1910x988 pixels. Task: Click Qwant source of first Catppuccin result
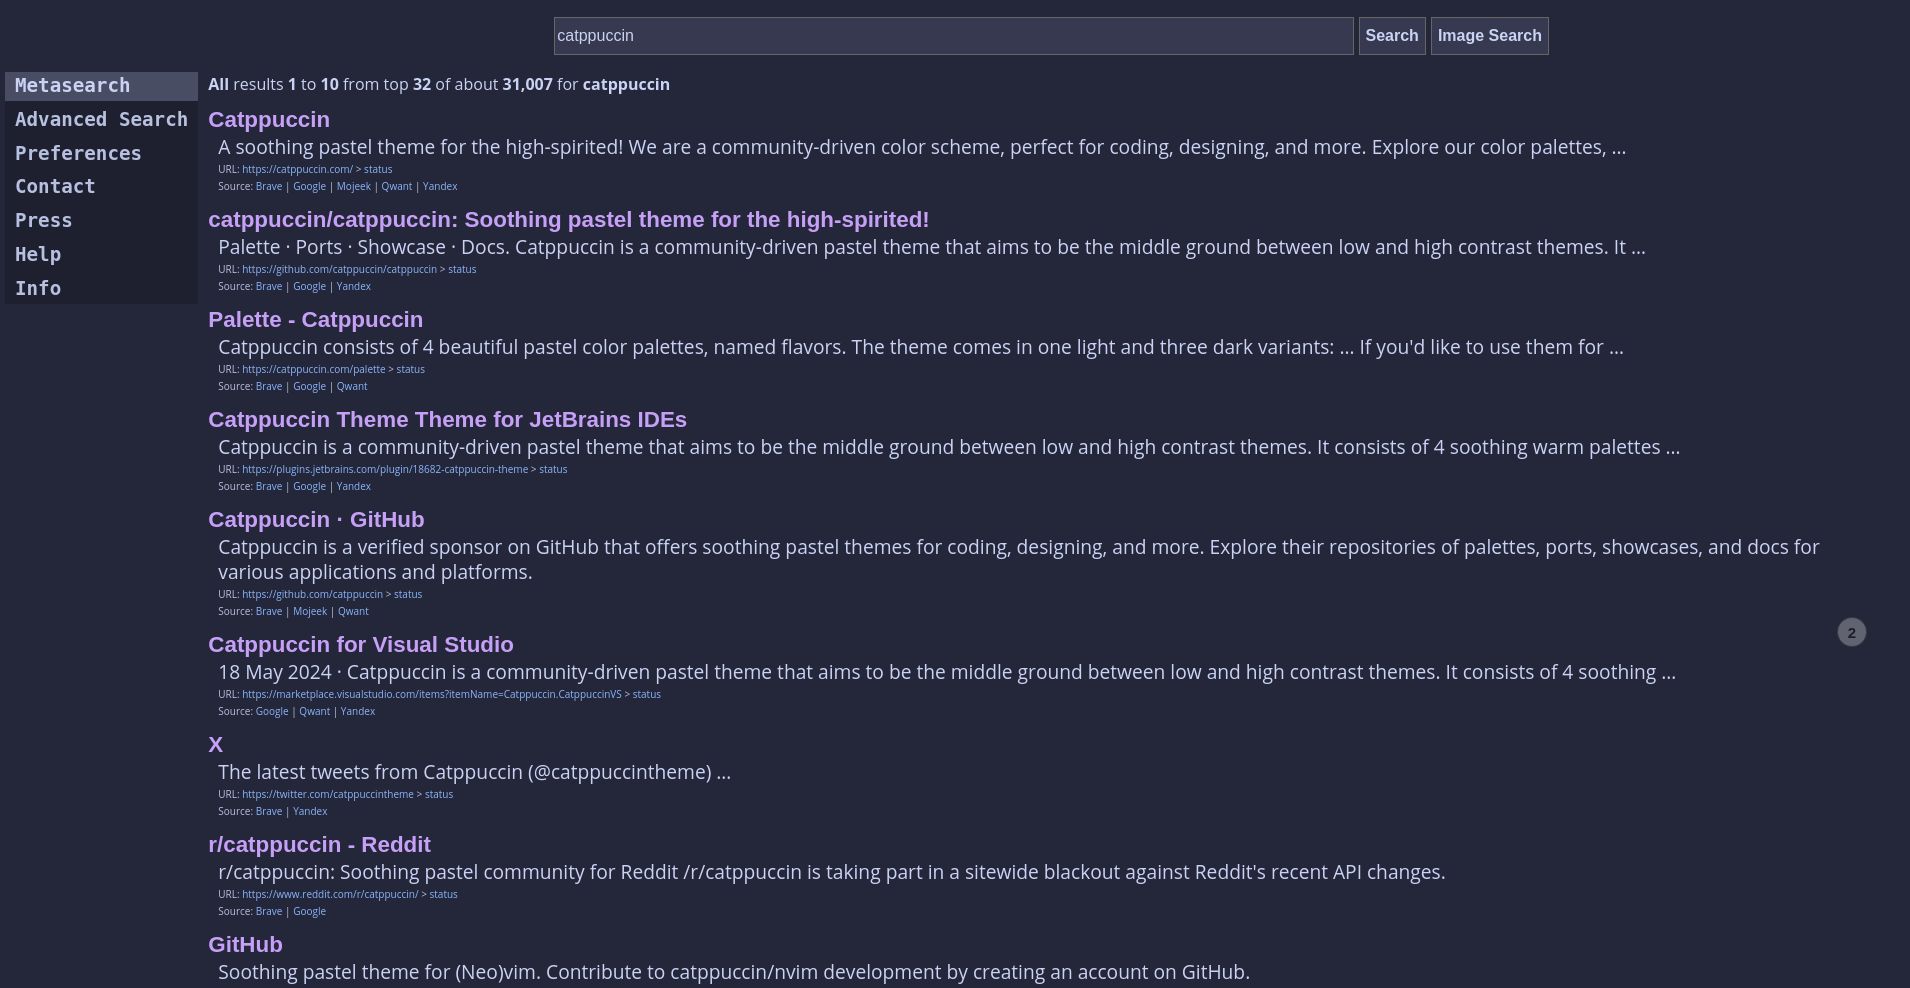pos(396,186)
